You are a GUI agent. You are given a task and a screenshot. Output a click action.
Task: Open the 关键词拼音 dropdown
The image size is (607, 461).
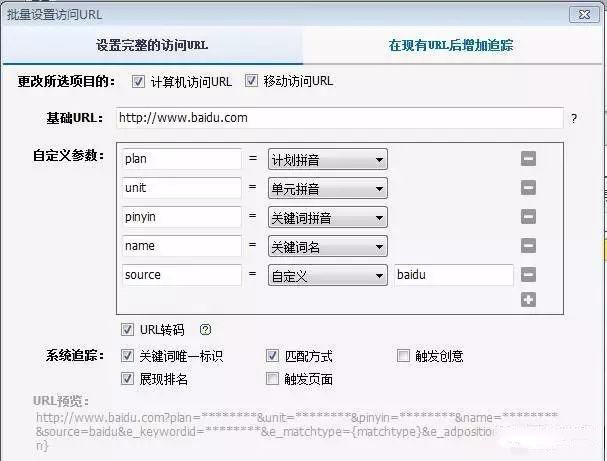pos(328,218)
